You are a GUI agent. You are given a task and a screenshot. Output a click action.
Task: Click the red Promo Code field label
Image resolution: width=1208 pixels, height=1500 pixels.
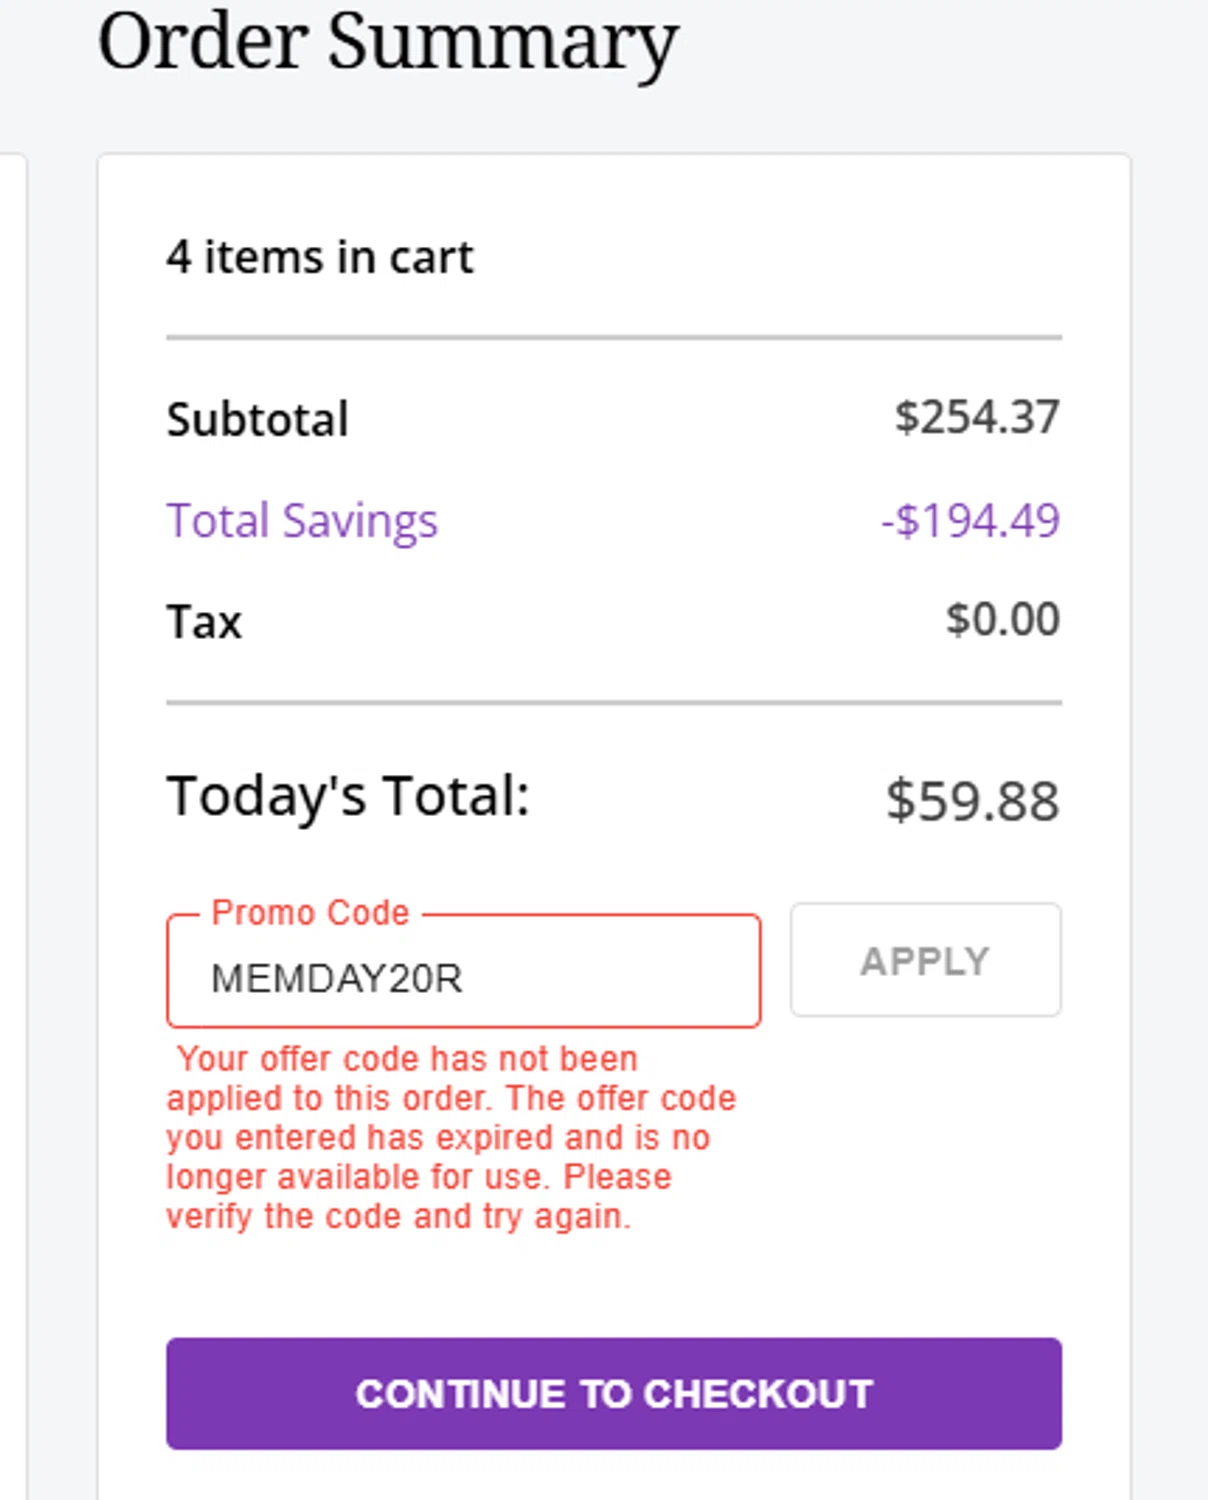click(311, 913)
